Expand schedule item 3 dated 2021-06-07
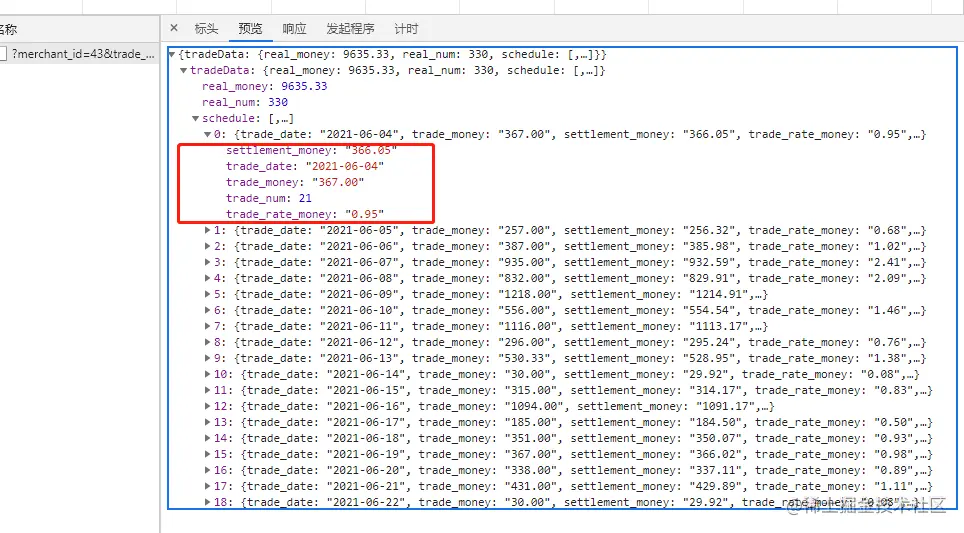Image resolution: width=964 pixels, height=533 pixels. 208,262
